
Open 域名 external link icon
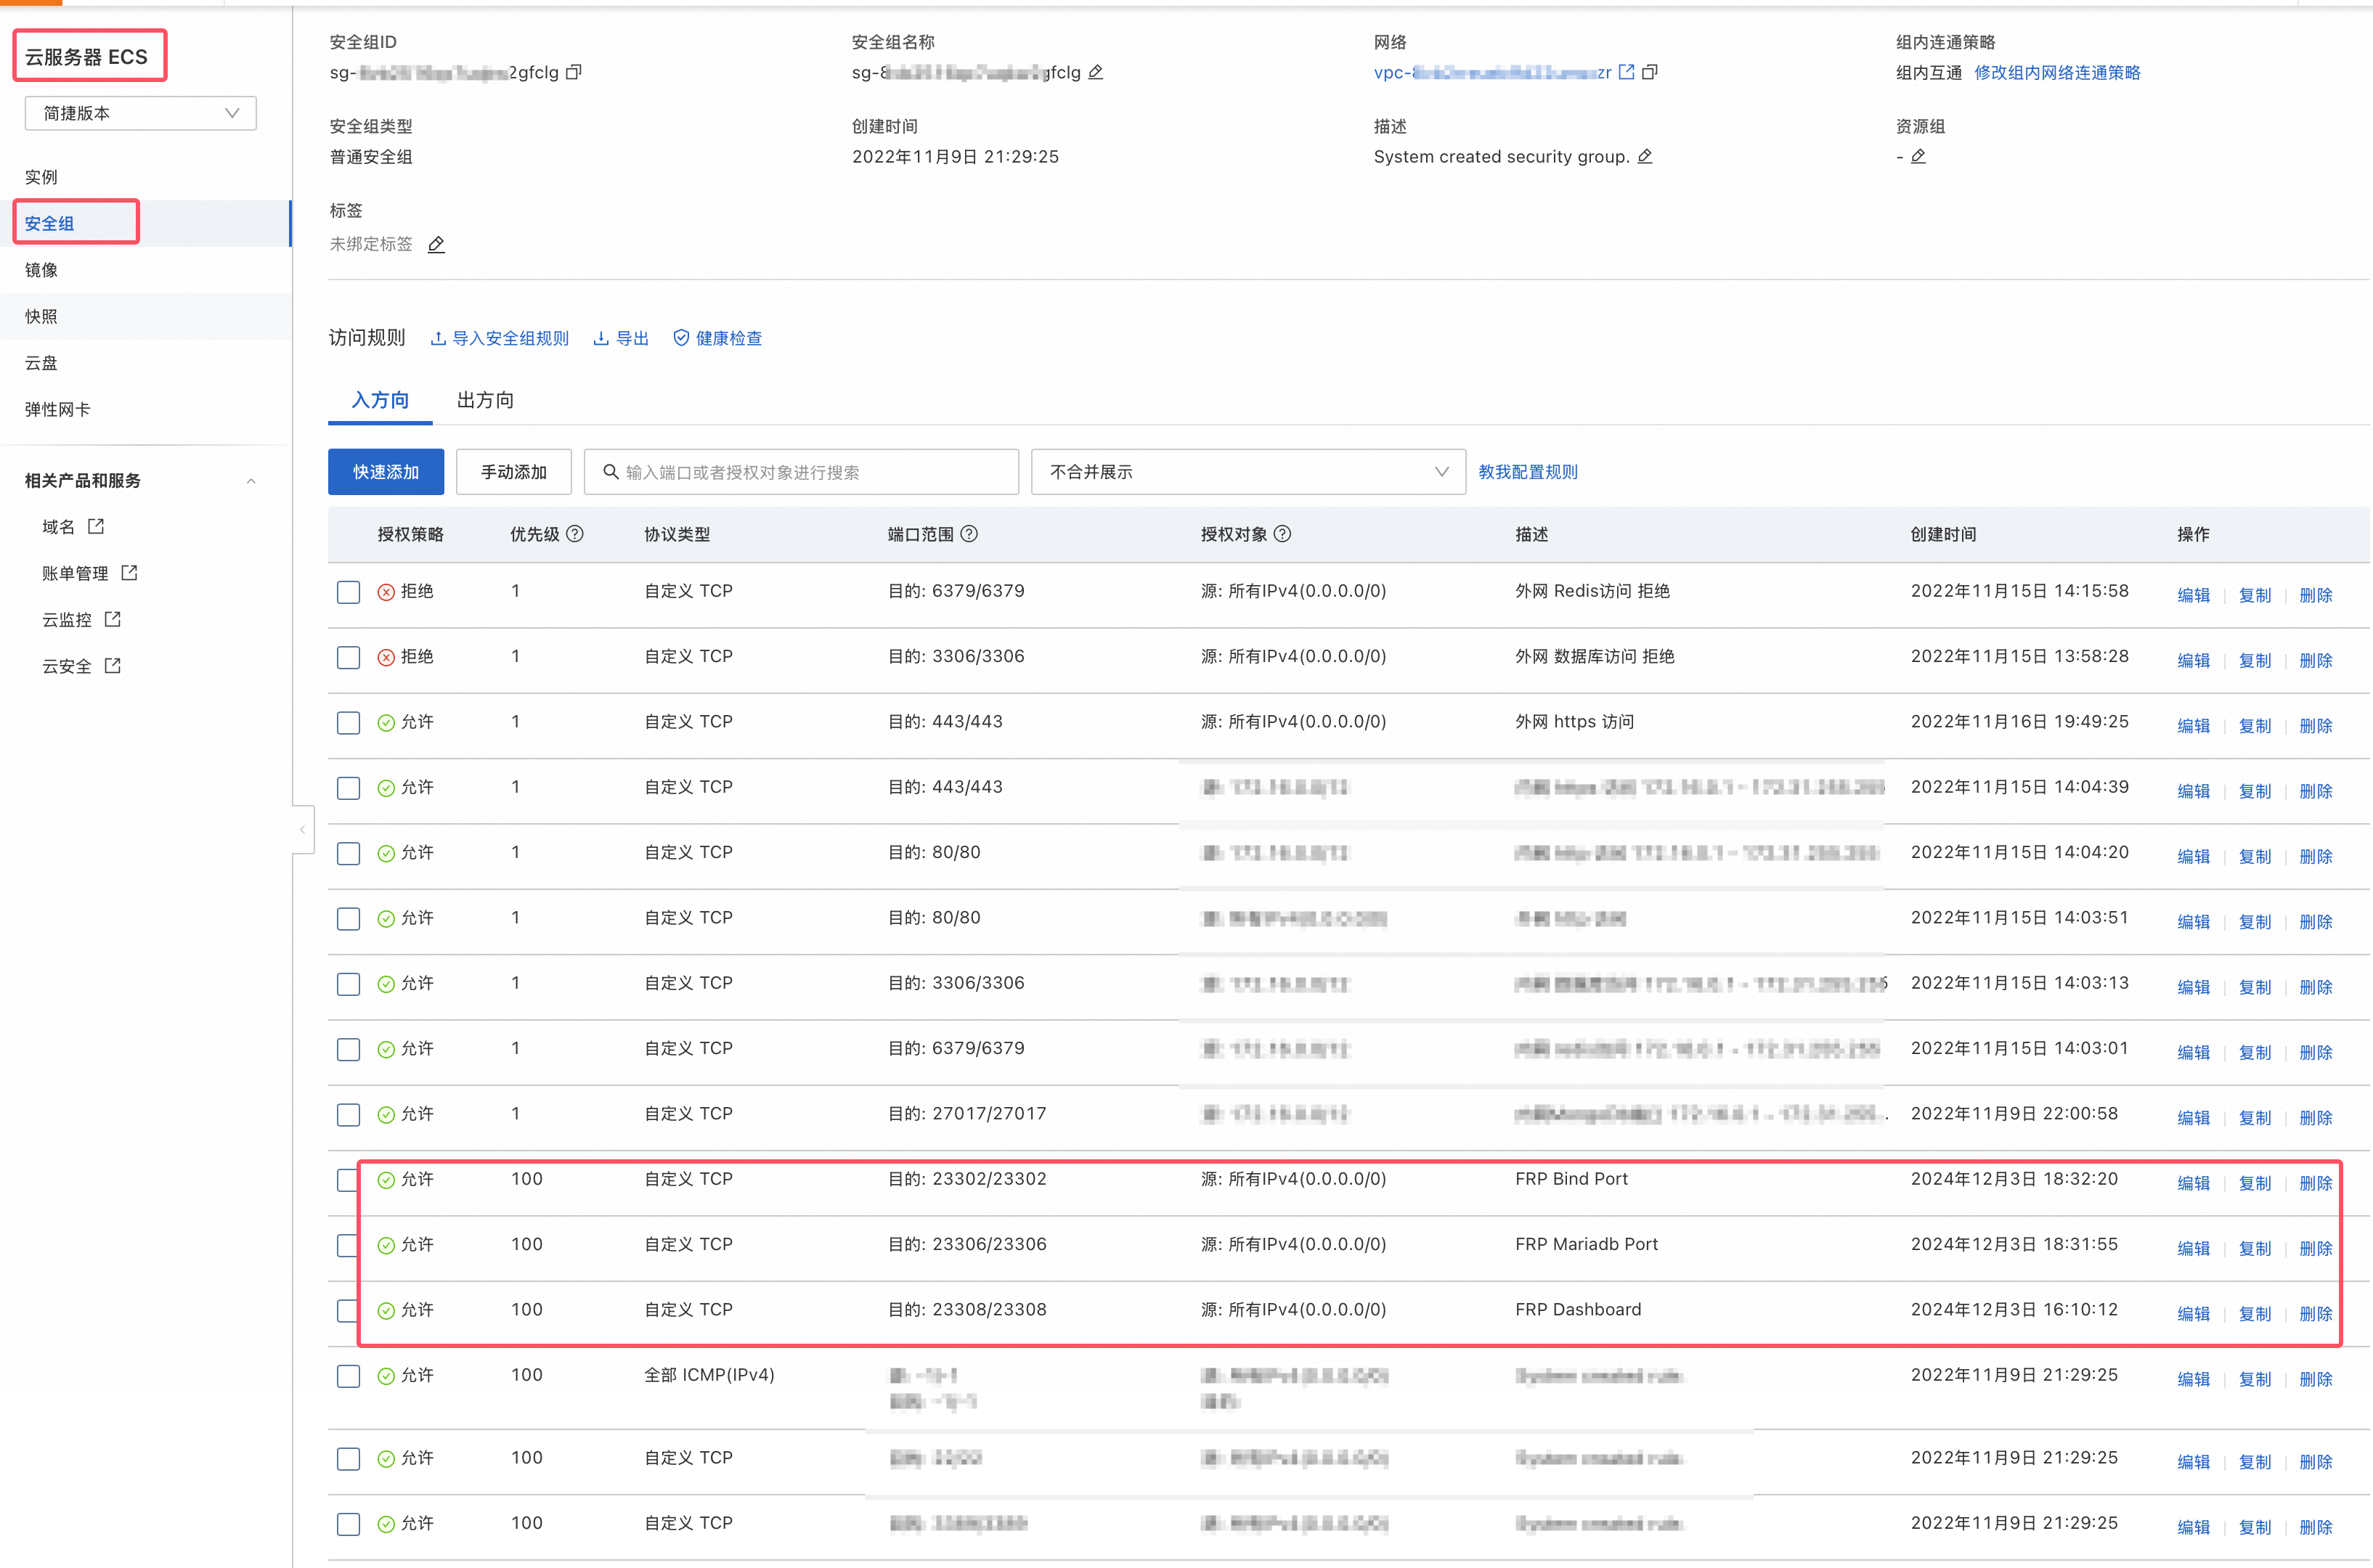tap(96, 526)
